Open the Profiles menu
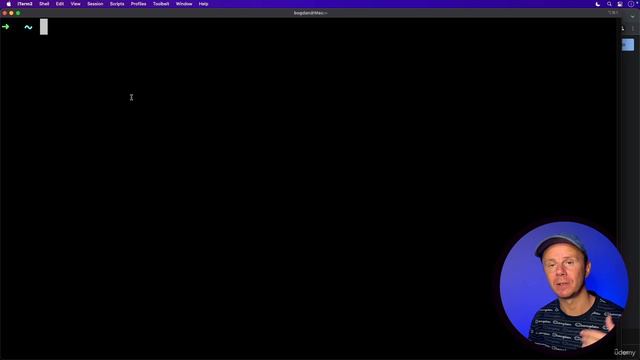The height and width of the screenshot is (360, 640). tap(138, 4)
